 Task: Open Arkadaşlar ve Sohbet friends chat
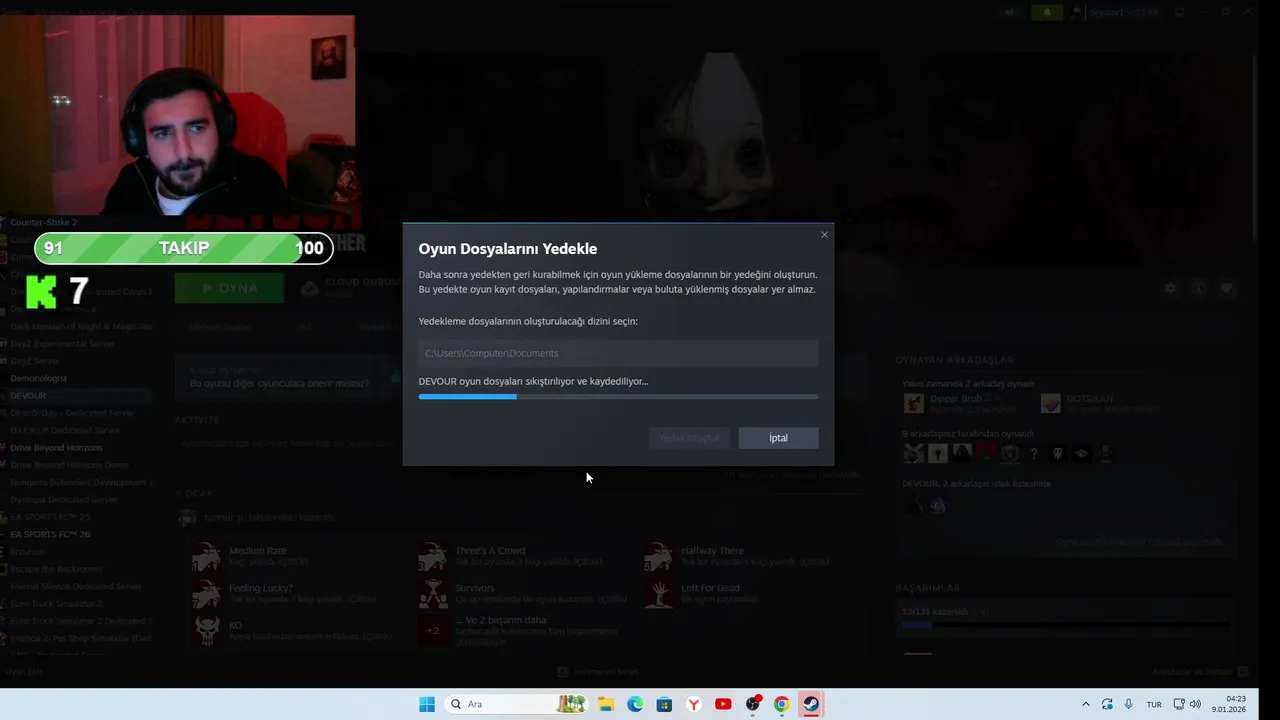[x=1200, y=672]
